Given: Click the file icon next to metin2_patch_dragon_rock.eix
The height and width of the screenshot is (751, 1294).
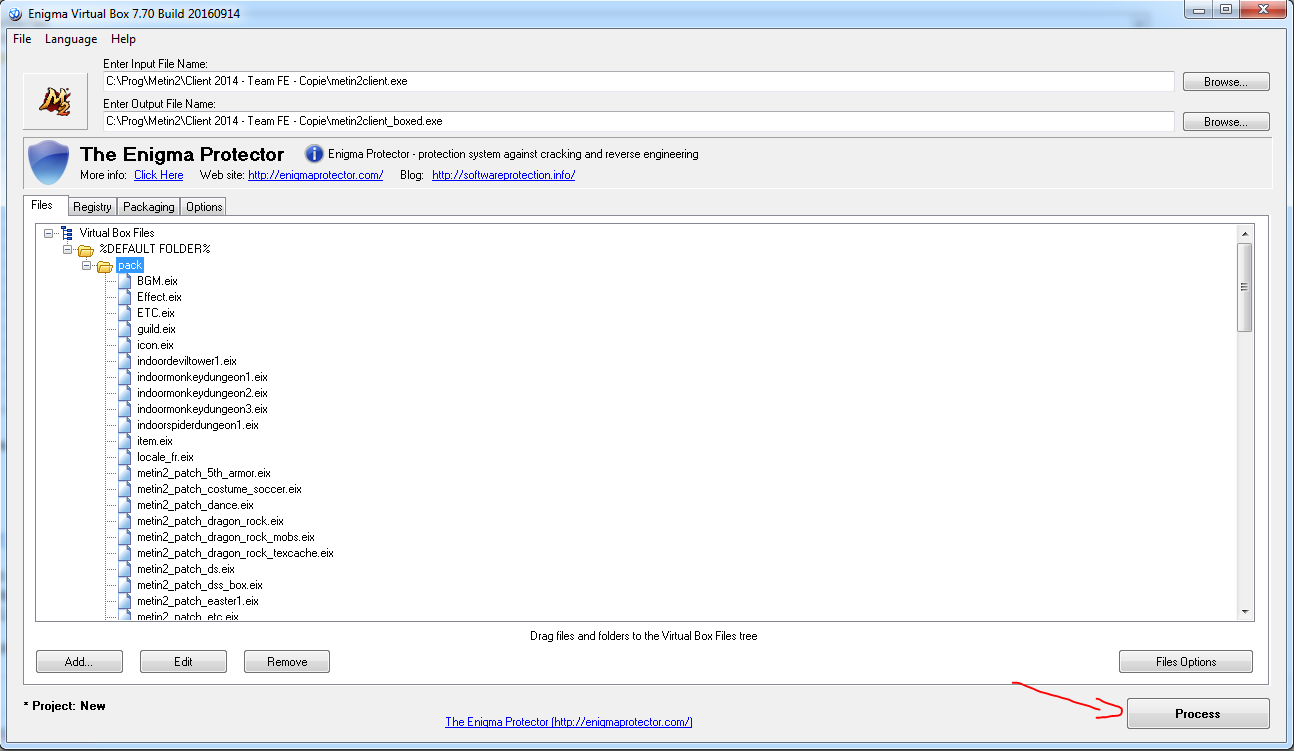Looking at the screenshot, I should click(x=124, y=521).
